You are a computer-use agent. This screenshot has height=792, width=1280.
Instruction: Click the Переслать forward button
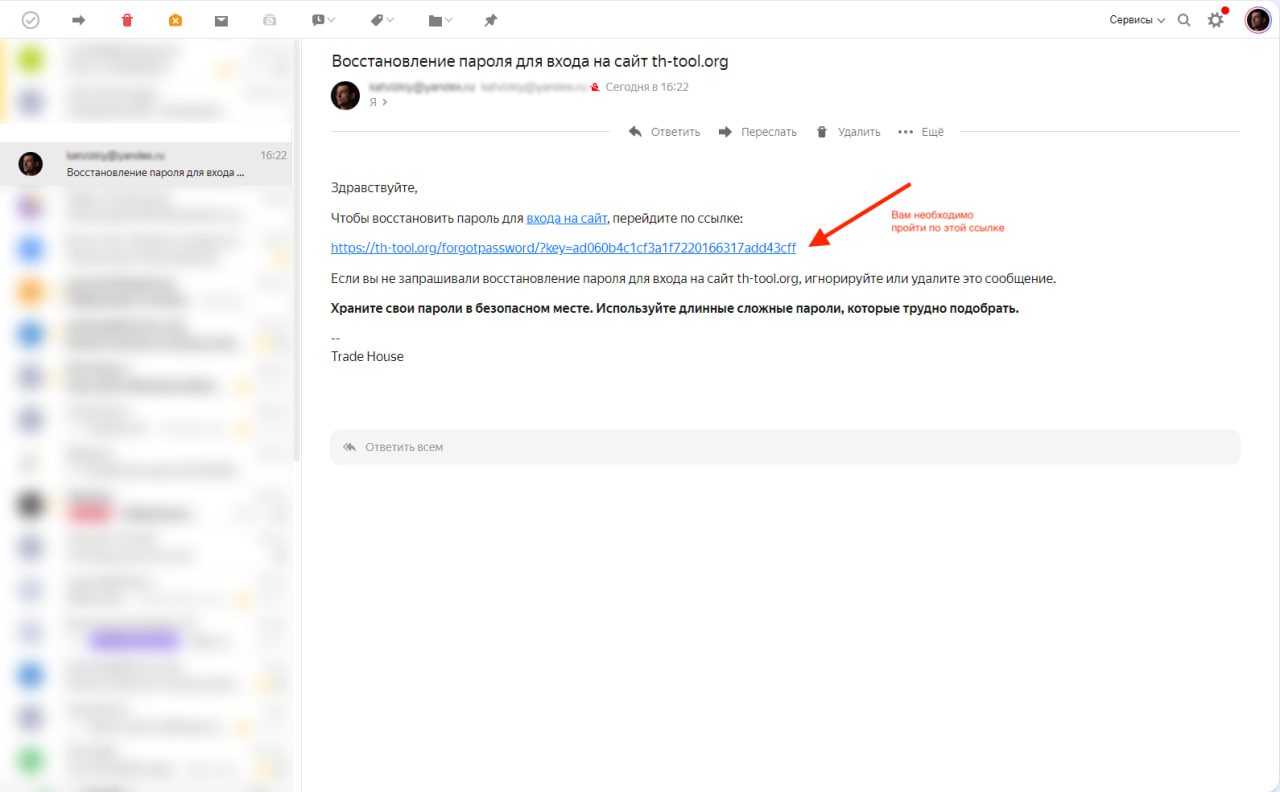tap(757, 132)
